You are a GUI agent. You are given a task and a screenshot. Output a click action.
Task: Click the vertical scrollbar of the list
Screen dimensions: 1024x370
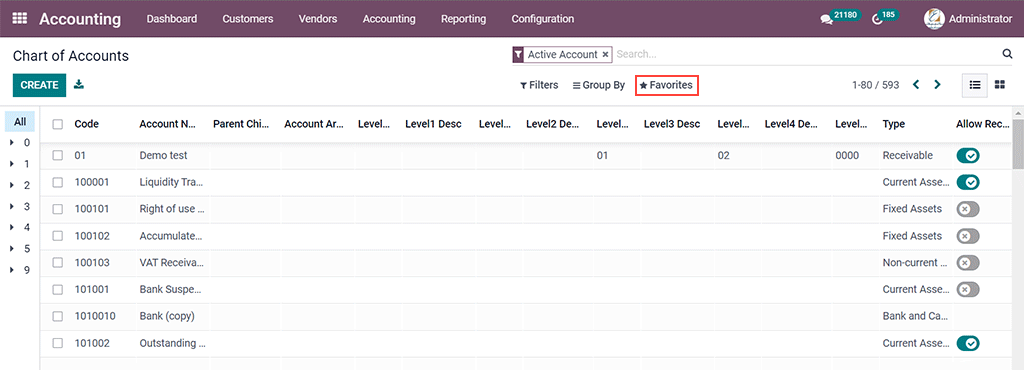[x=1017, y=144]
